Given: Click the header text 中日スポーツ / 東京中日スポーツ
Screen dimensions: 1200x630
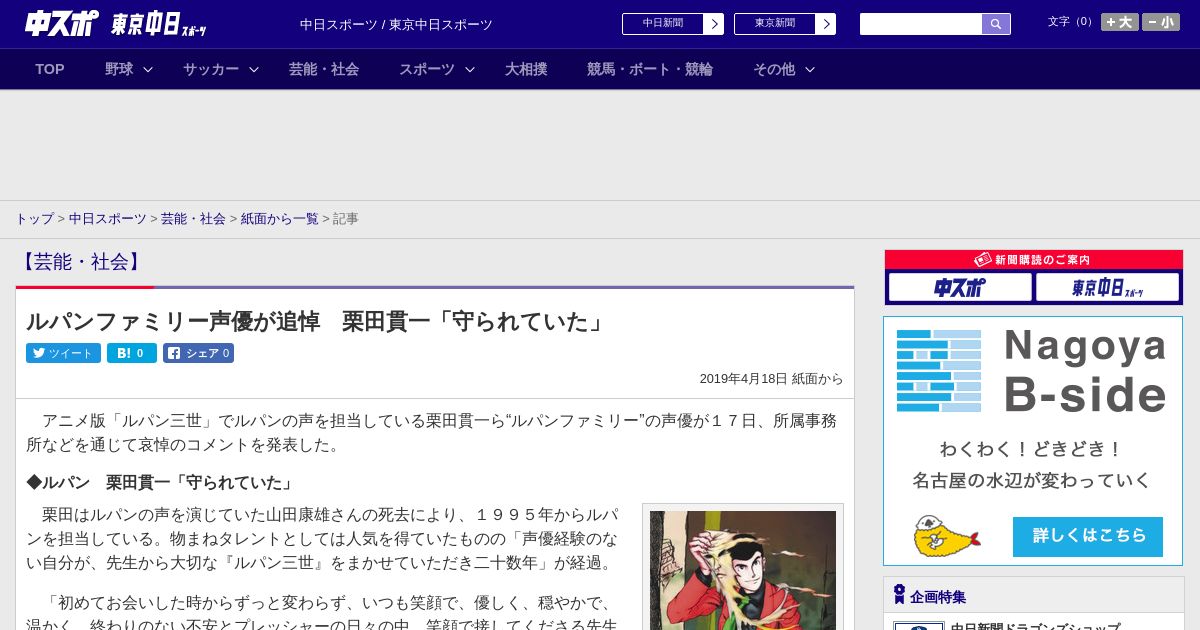Looking at the screenshot, I should tap(396, 25).
